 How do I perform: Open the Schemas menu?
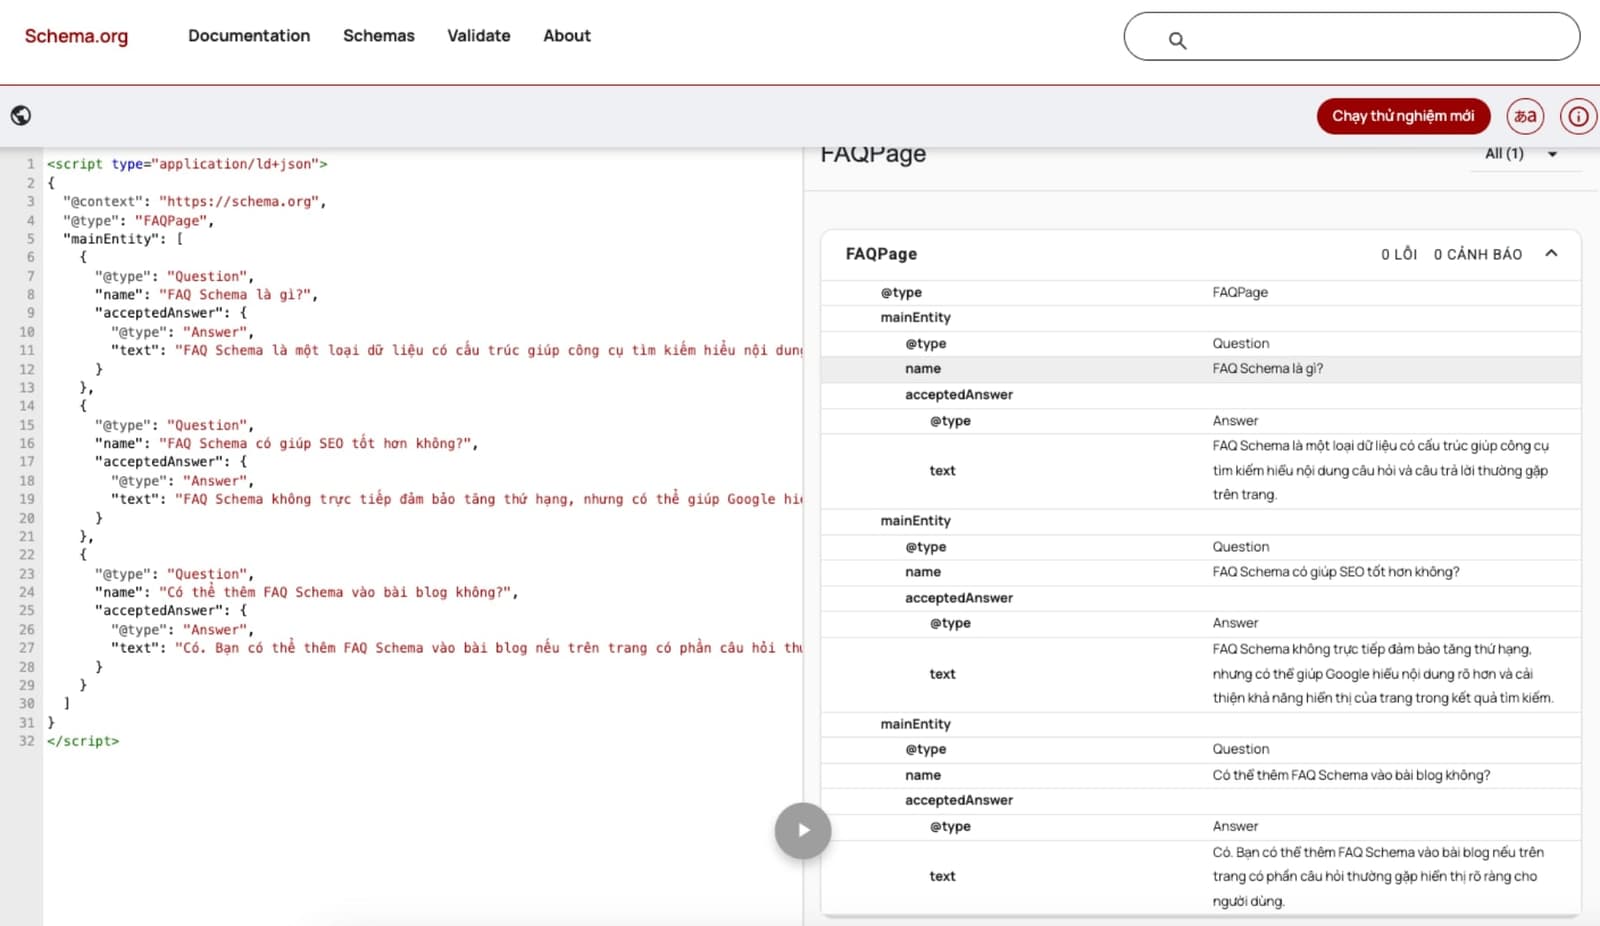coord(378,36)
